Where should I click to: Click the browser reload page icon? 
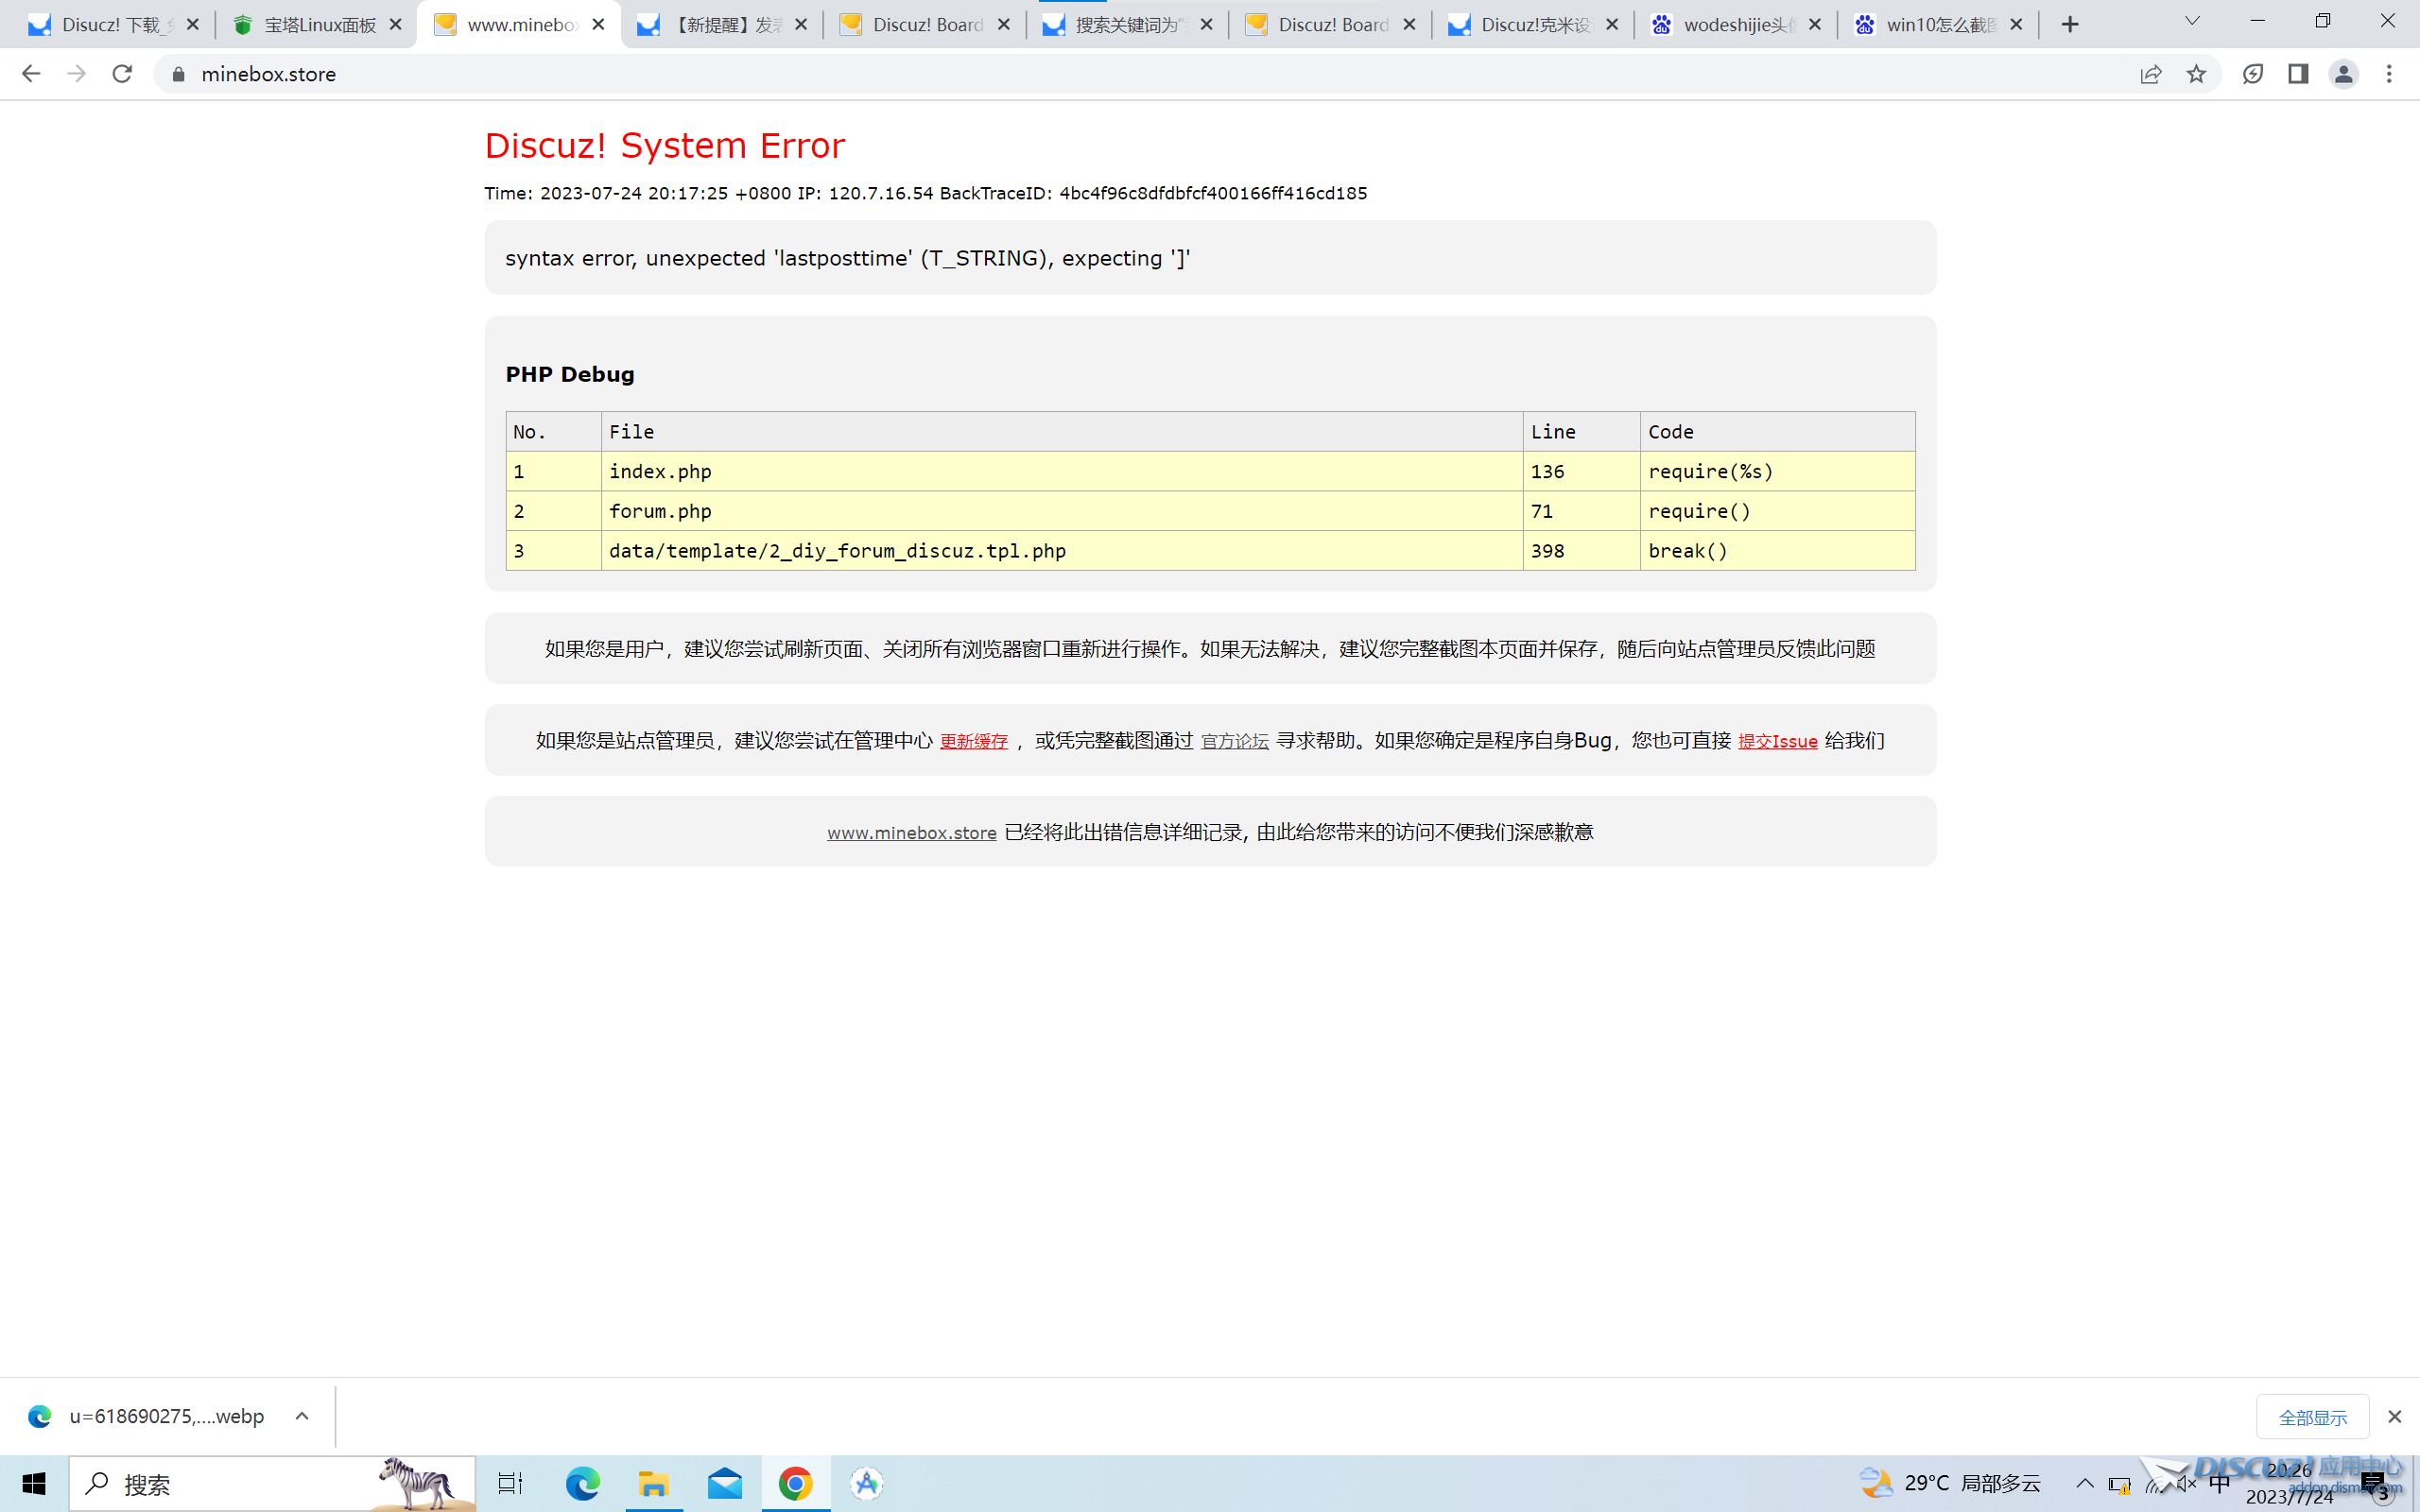coord(122,74)
